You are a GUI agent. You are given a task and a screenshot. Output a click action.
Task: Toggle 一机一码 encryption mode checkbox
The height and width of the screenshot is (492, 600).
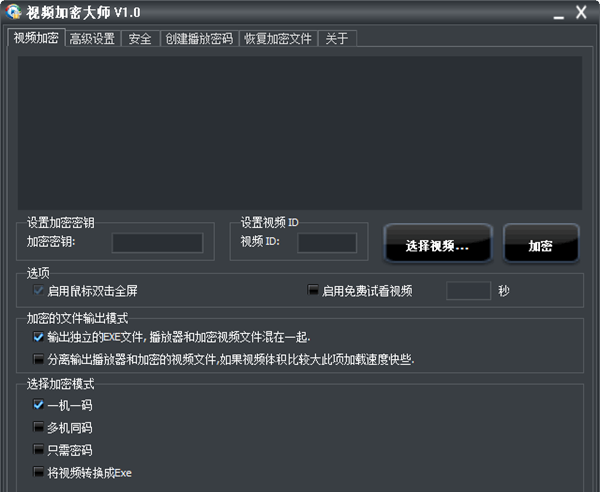38,404
